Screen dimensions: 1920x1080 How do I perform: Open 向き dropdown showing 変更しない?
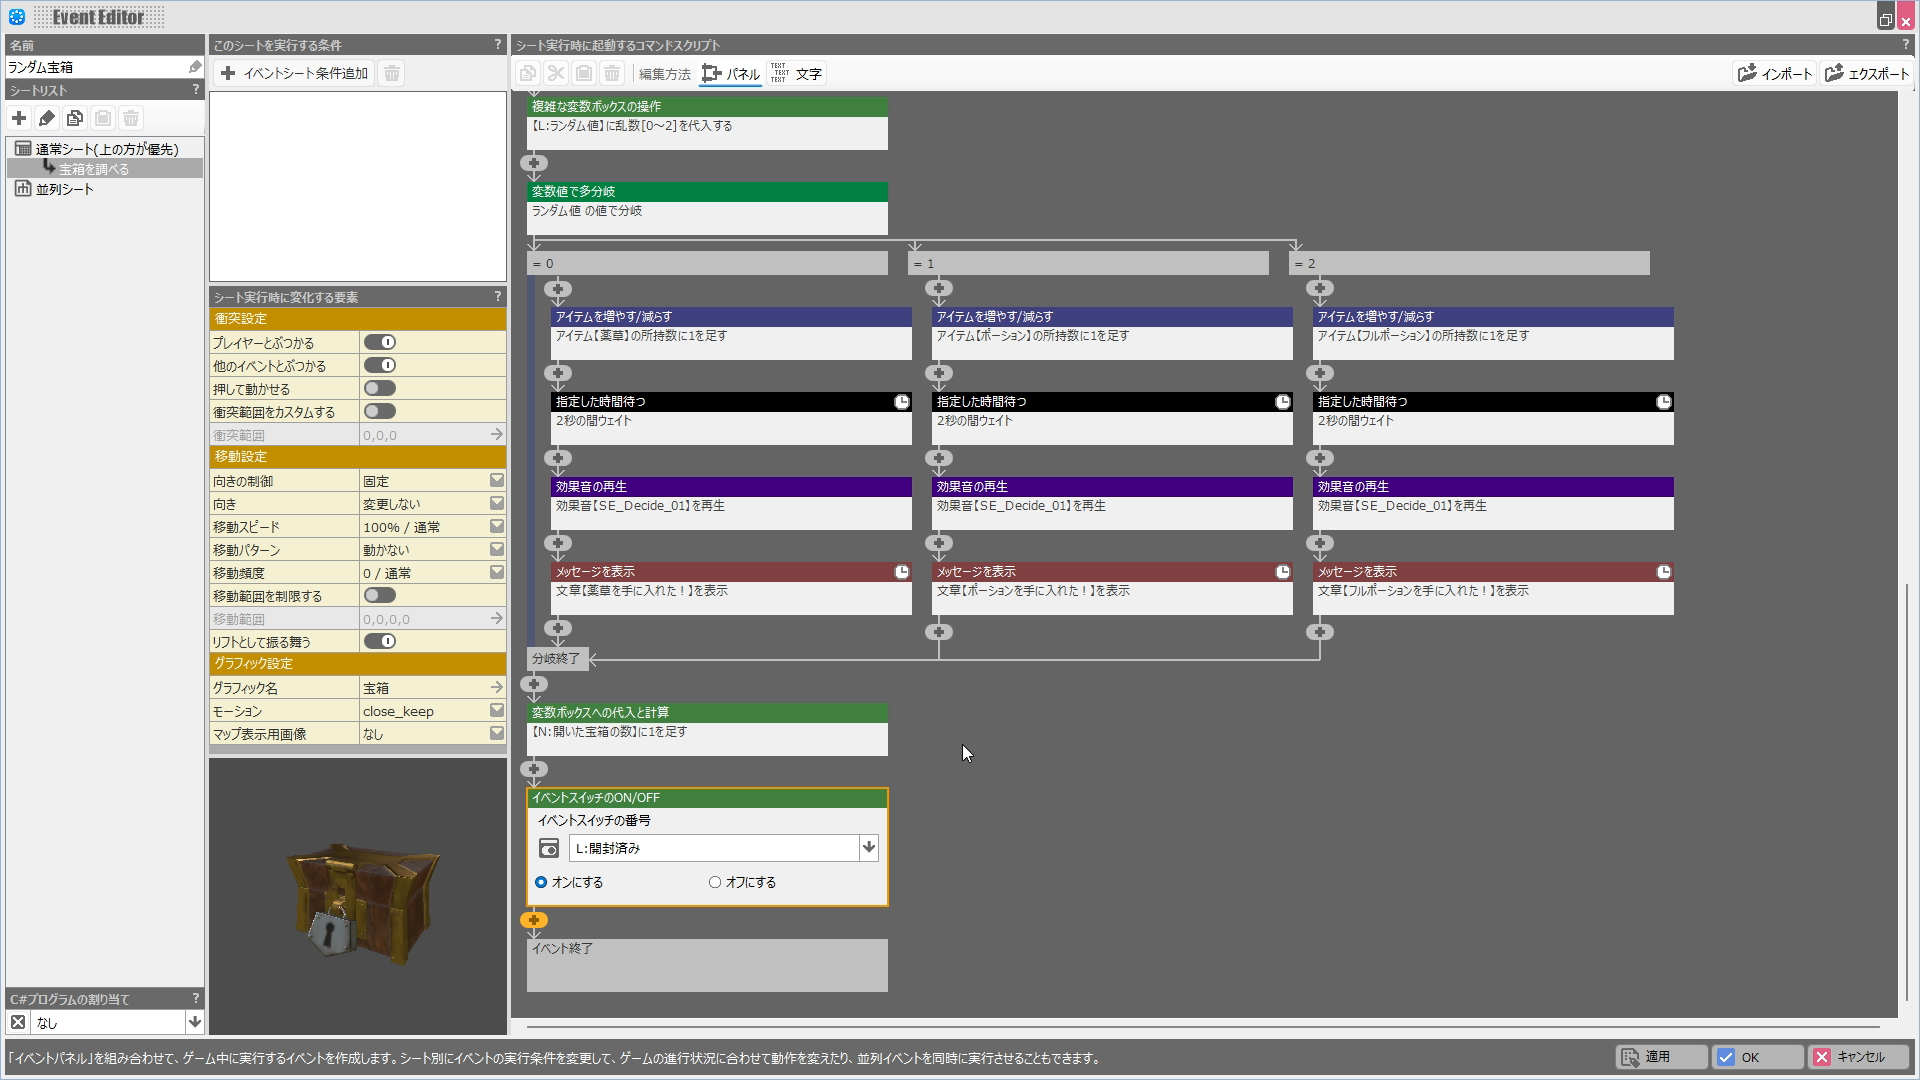point(496,504)
